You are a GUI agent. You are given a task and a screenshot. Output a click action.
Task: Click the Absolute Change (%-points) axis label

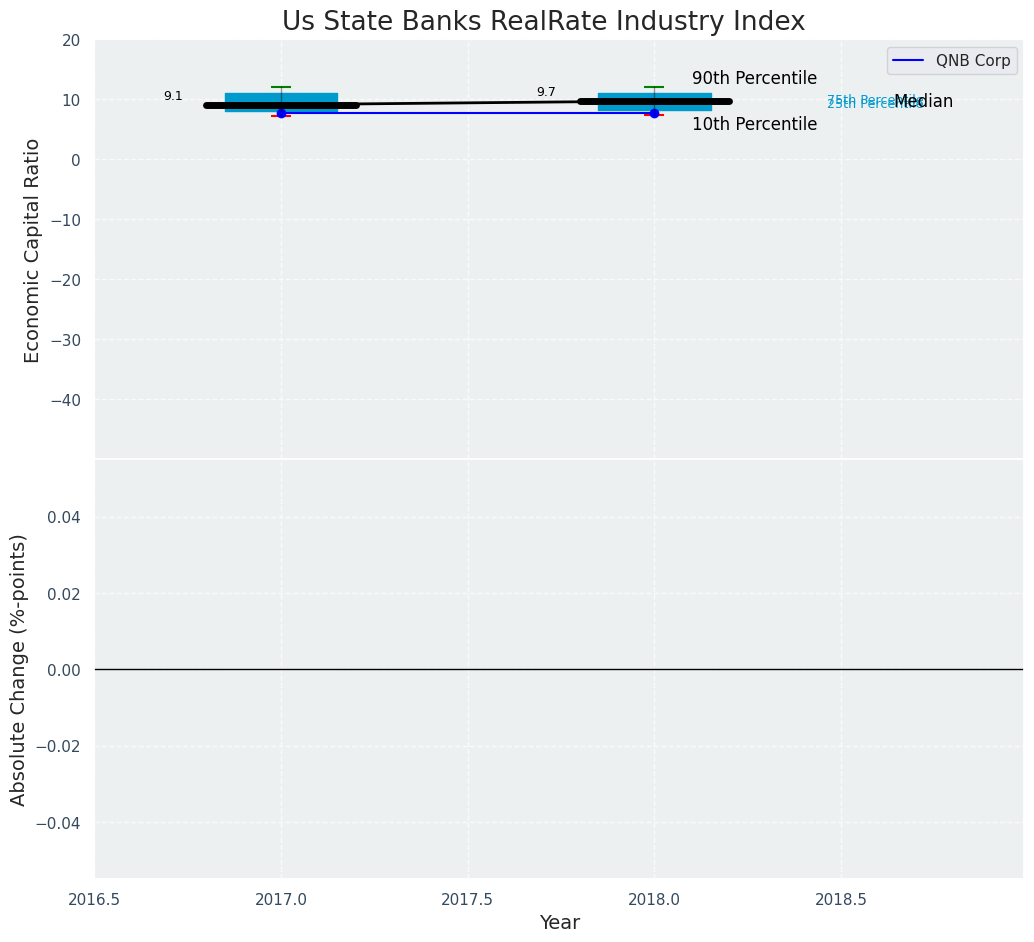pyautogui.click(x=19, y=669)
